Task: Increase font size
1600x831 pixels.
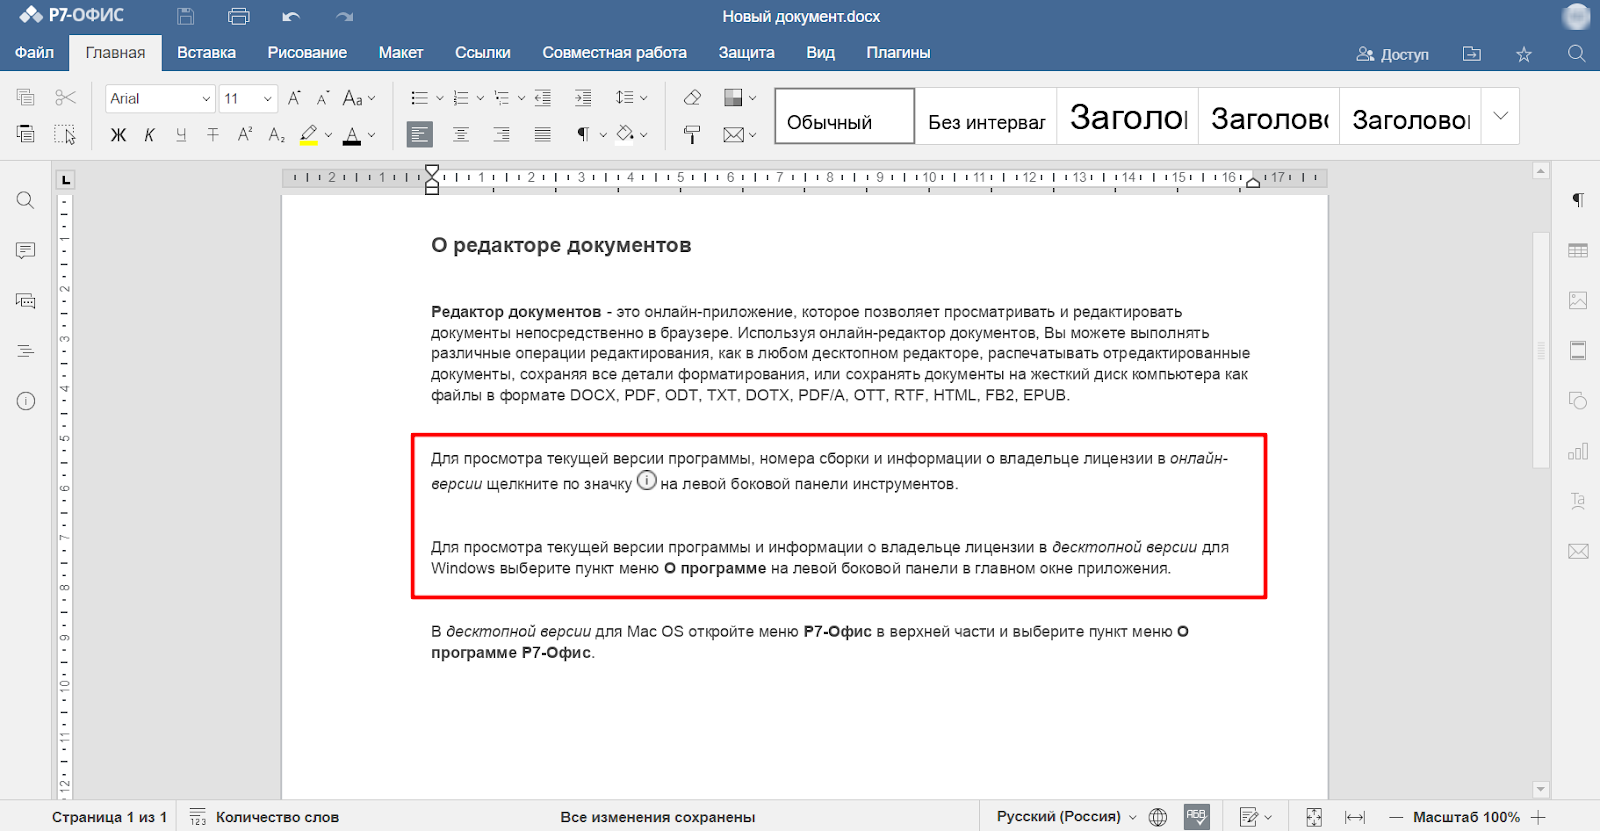Action: tap(294, 98)
